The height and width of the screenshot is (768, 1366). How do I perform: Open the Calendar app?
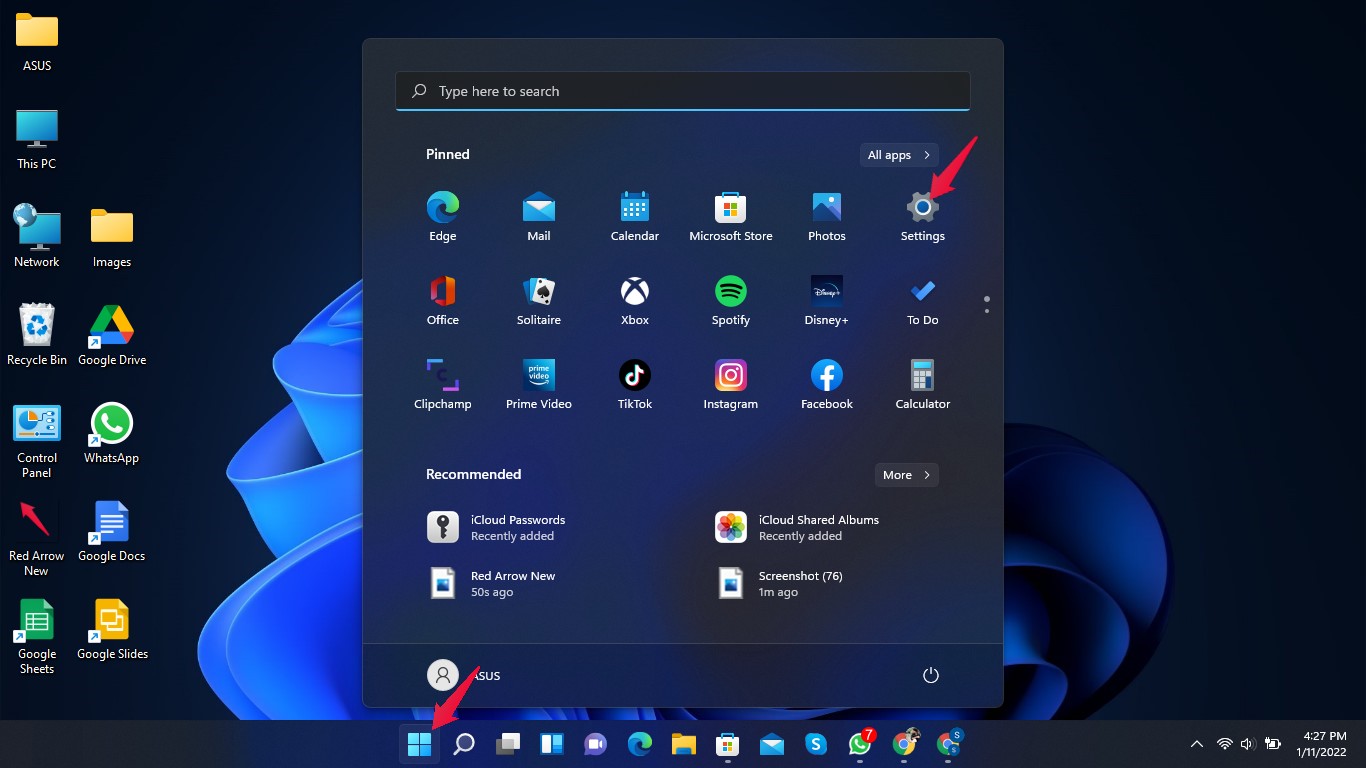tap(635, 214)
